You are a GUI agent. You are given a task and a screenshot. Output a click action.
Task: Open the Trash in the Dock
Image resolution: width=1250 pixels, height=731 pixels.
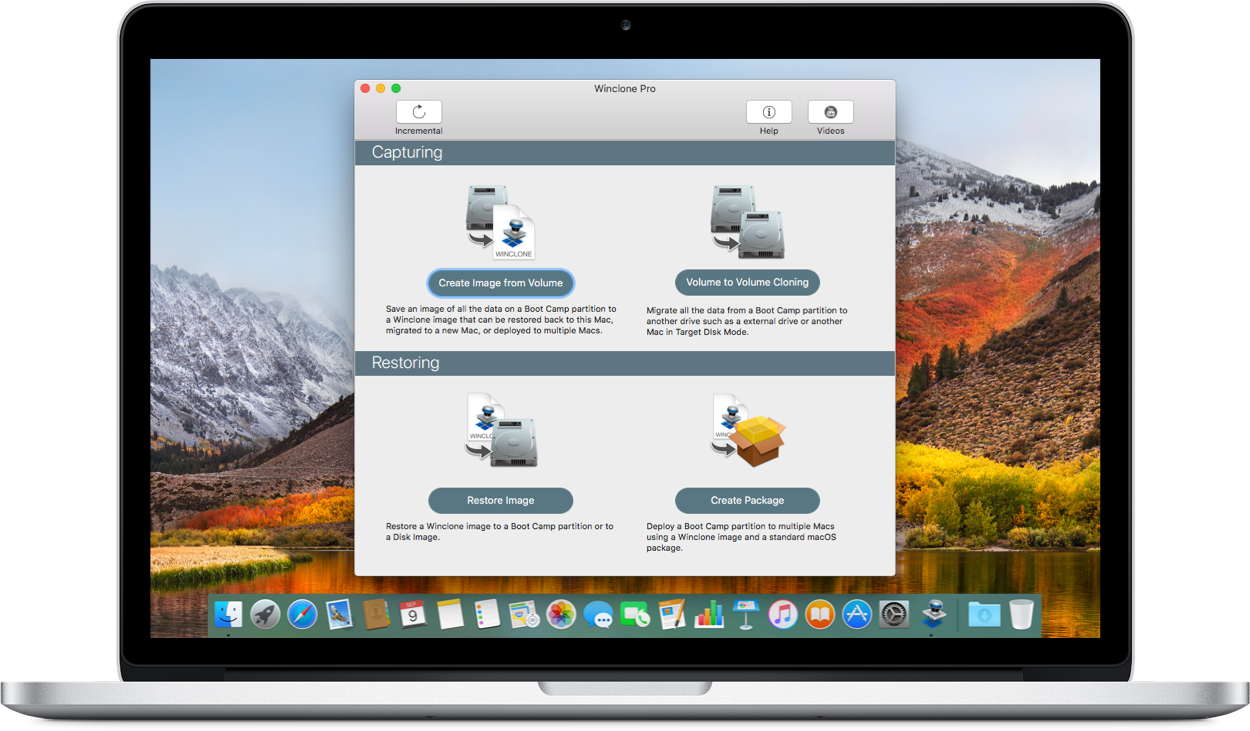1021,614
